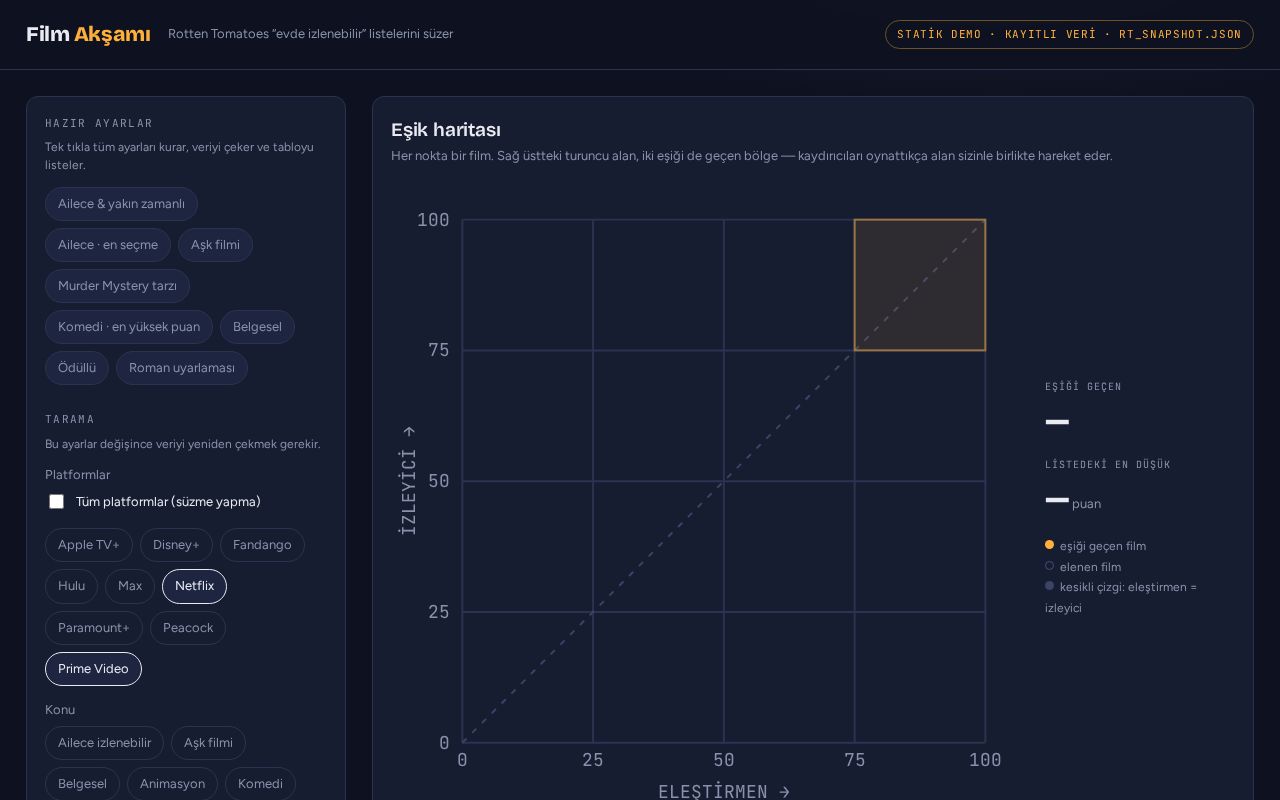Select the "Ödüllü" preset chip

(77, 368)
